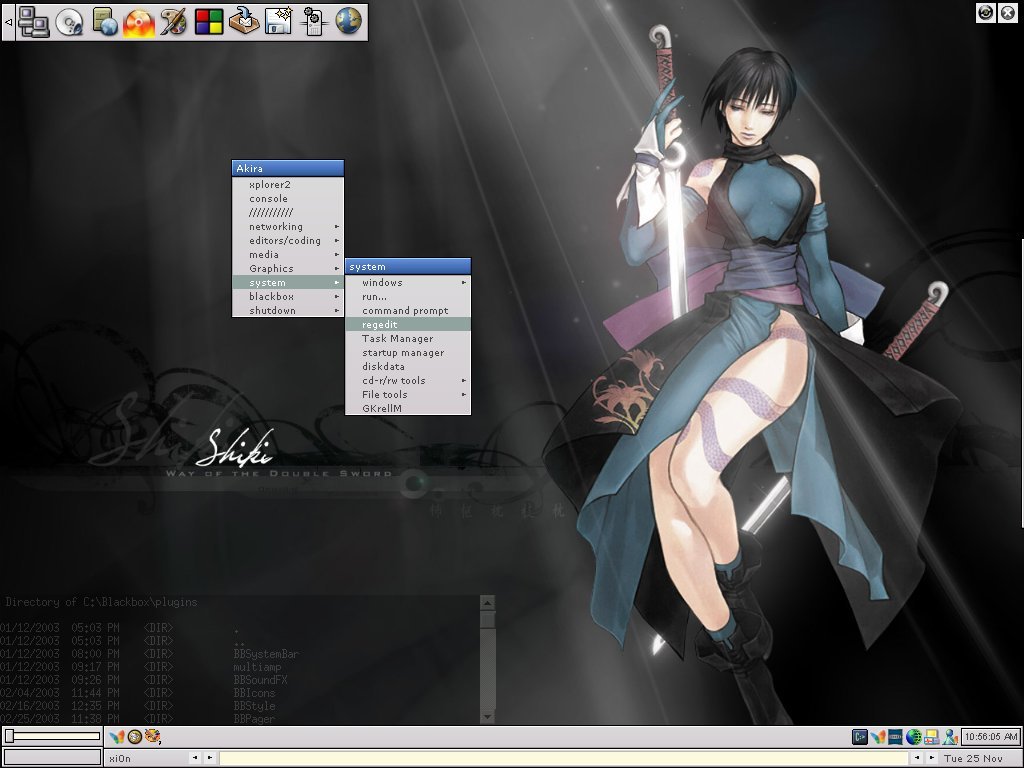Image resolution: width=1024 pixels, height=768 pixels.
Task: Click the slider handle in bottom-left bar
Action: point(9,737)
